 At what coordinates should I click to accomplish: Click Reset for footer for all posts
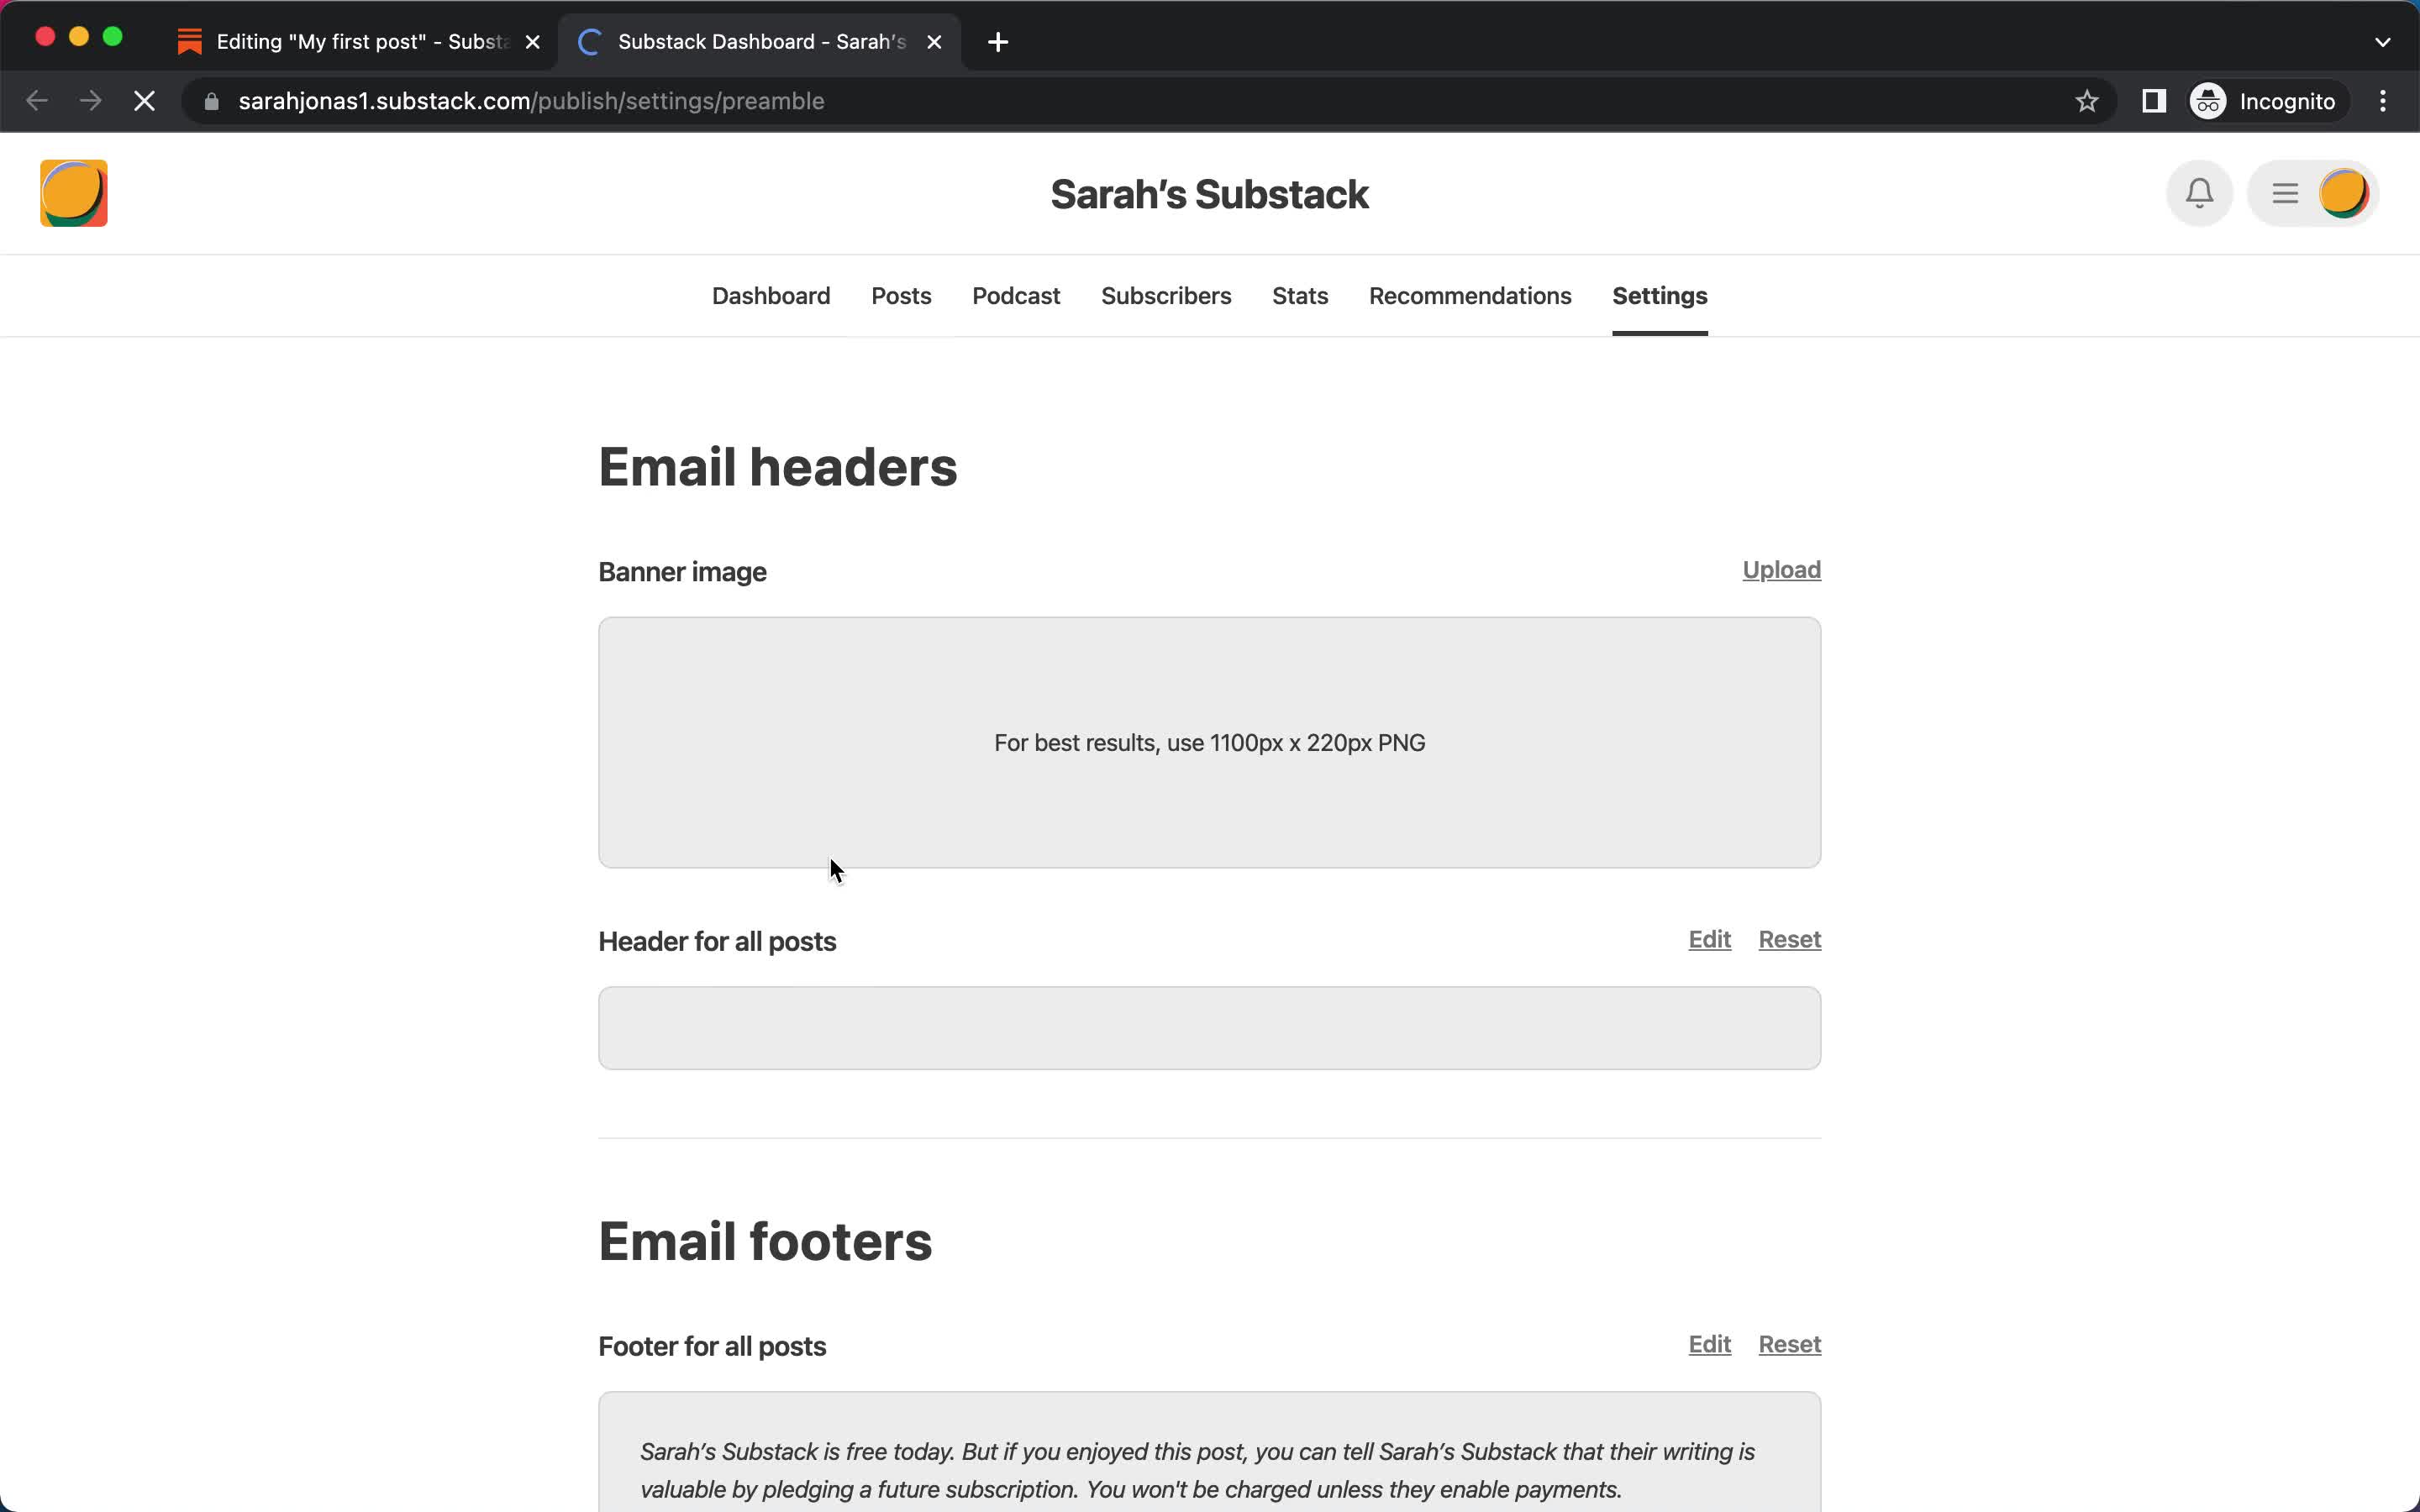click(1789, 1343)
